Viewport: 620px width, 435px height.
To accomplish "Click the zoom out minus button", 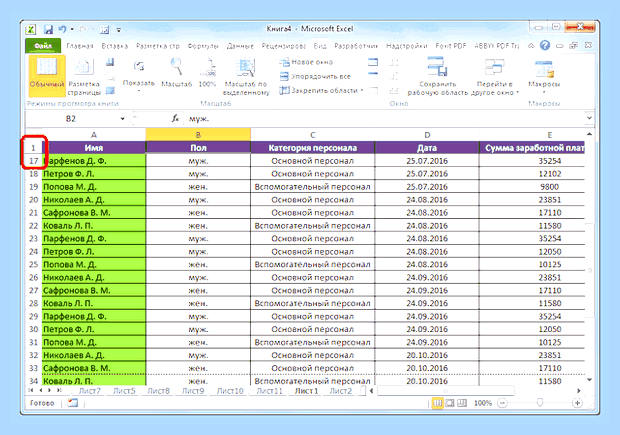I will point(503,403).
